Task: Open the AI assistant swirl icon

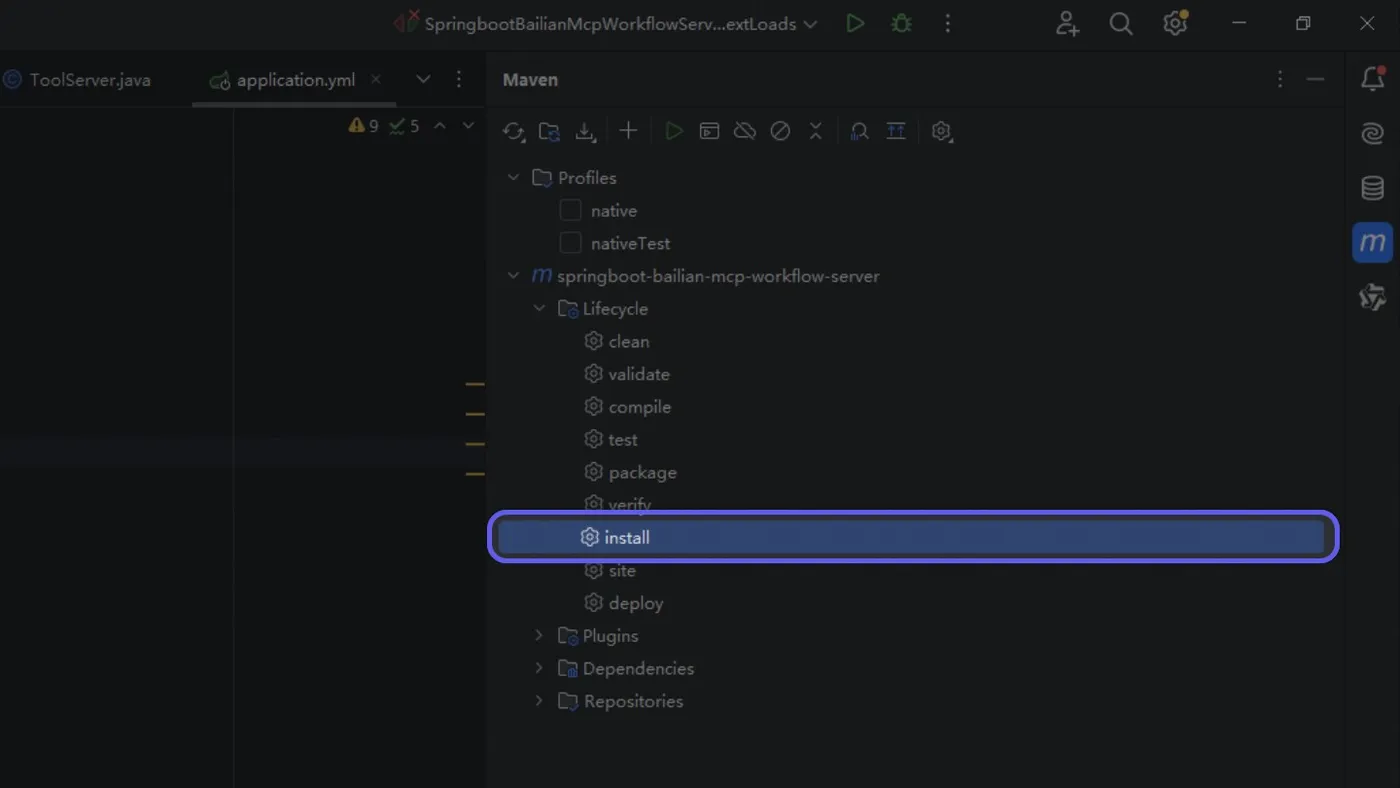Action: pos(1373,133)
